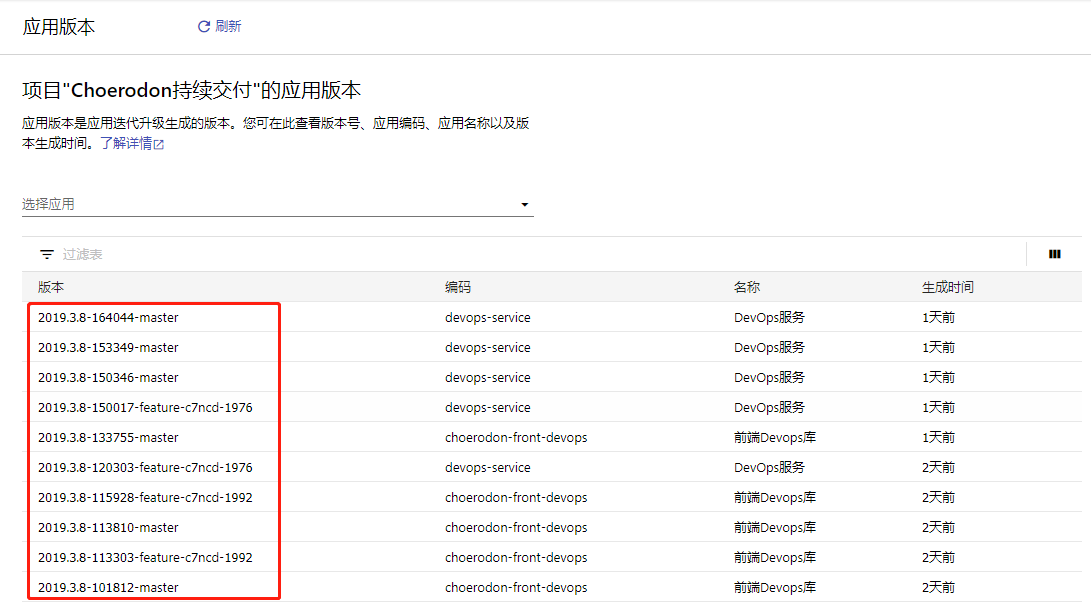Click choerodon-front-devops in 115928 row
1091x603 pixels.
point(516,497)
